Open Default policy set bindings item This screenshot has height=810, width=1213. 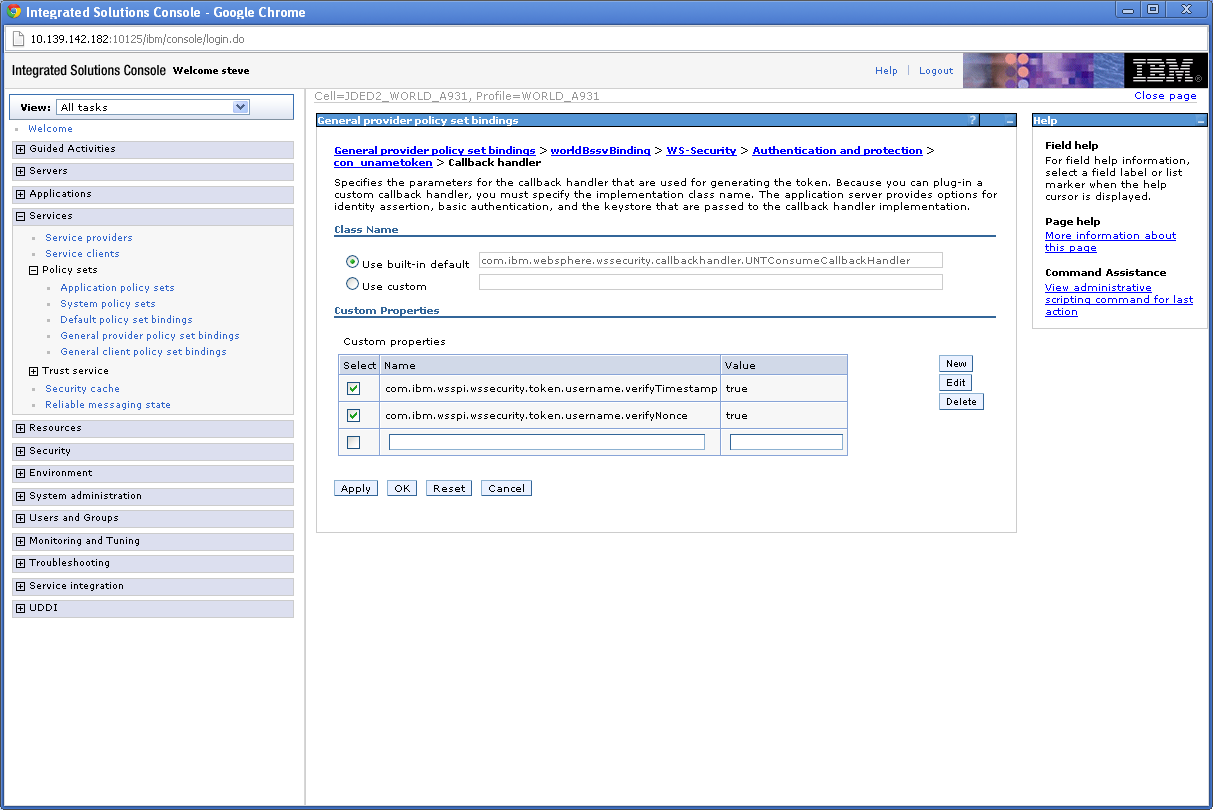126,320
